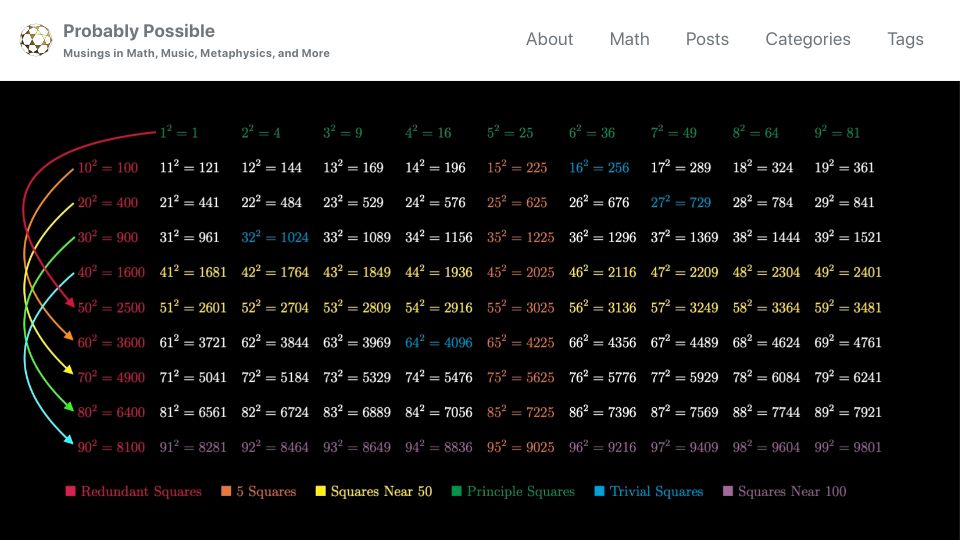Click the equation 41² = 1681
Screen dimensions: 960x540
193,272
